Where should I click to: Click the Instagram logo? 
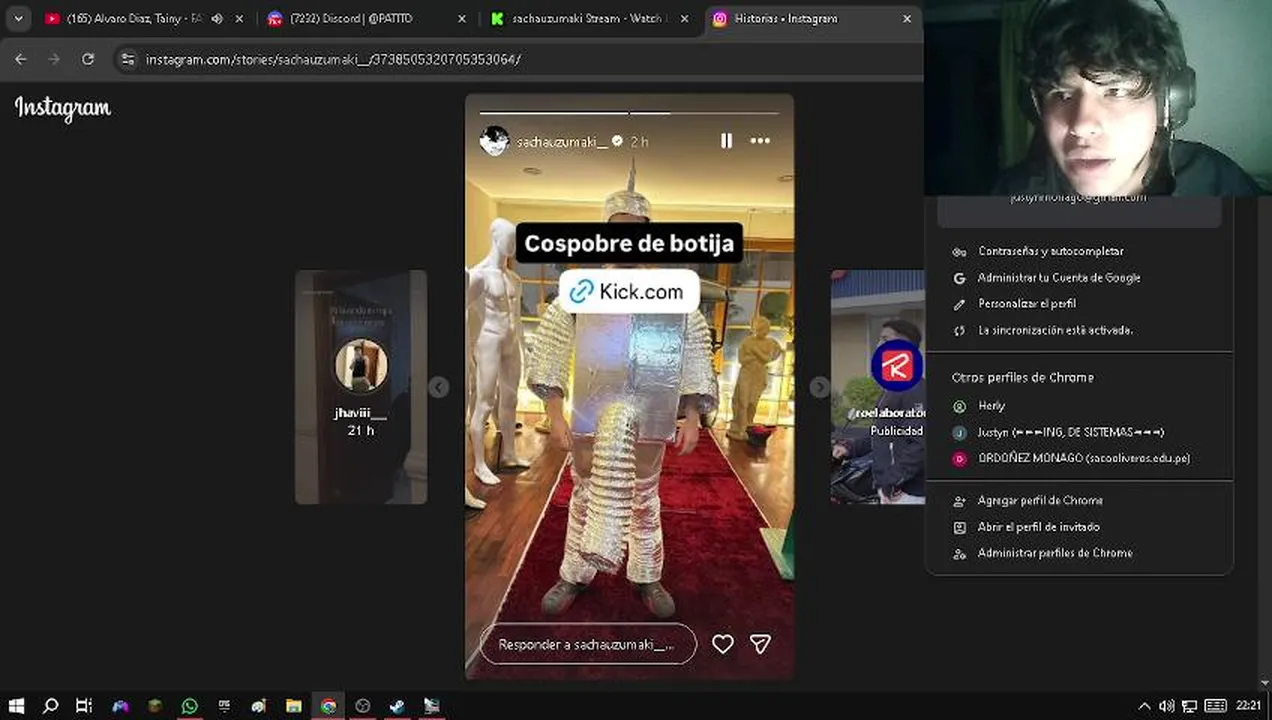tap(63, 108)
